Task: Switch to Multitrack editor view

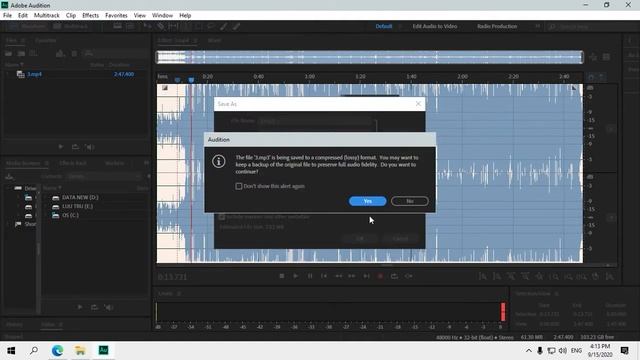Action: click(x=71, y=26)
